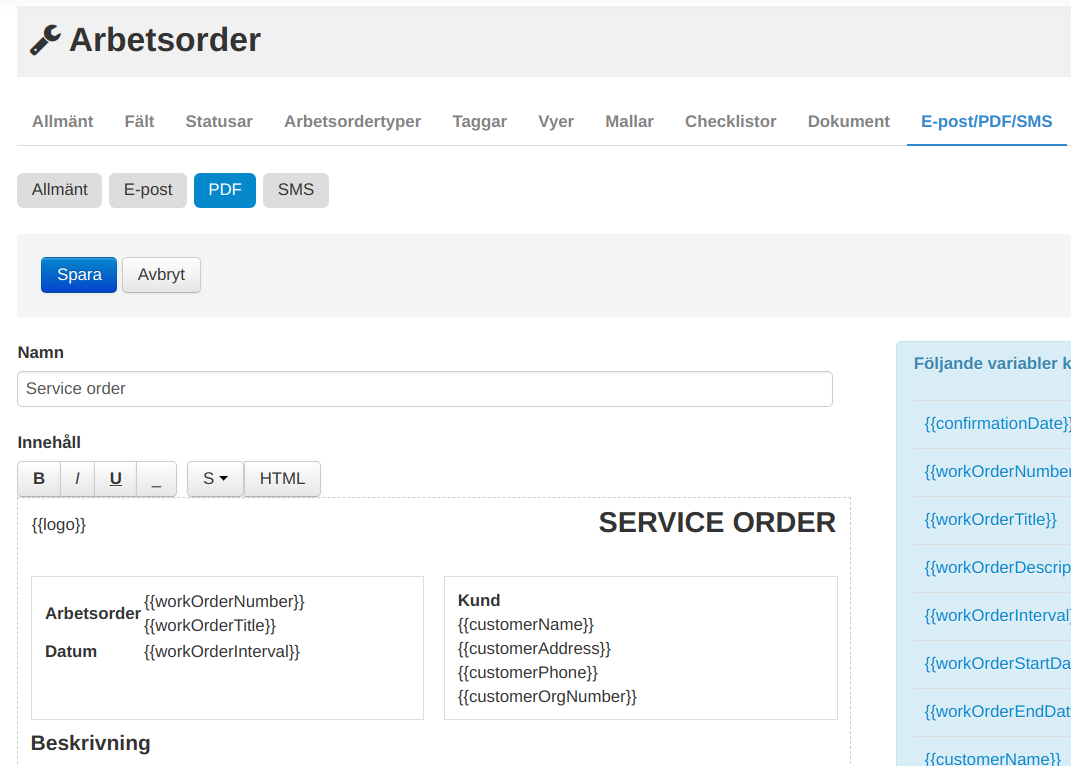1071x766 pixels.
Task: Click the SERVICE ORDER heading in editor
Action: 716,523
